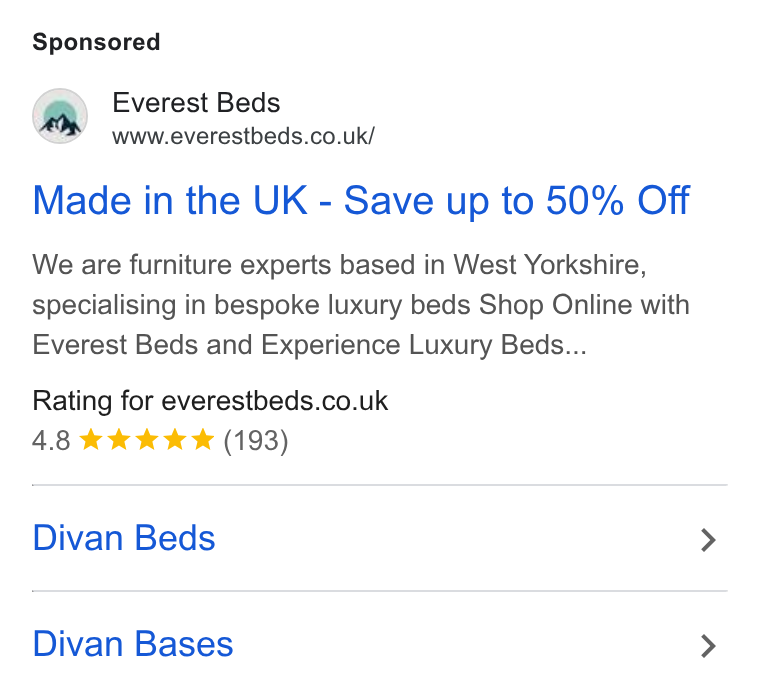The width and height of the screenshot is (760, 696).
Task: Click the fourth gold rating star
Action: (175, 440)
